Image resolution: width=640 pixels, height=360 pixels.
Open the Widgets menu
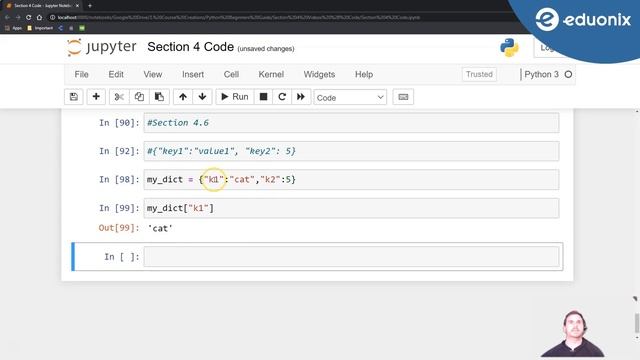(x=319, y=74)
